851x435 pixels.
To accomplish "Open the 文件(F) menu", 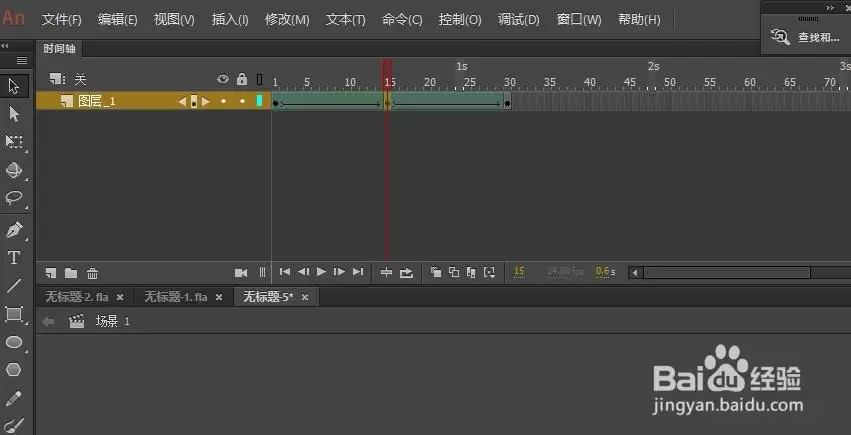I will click(62, 20).
